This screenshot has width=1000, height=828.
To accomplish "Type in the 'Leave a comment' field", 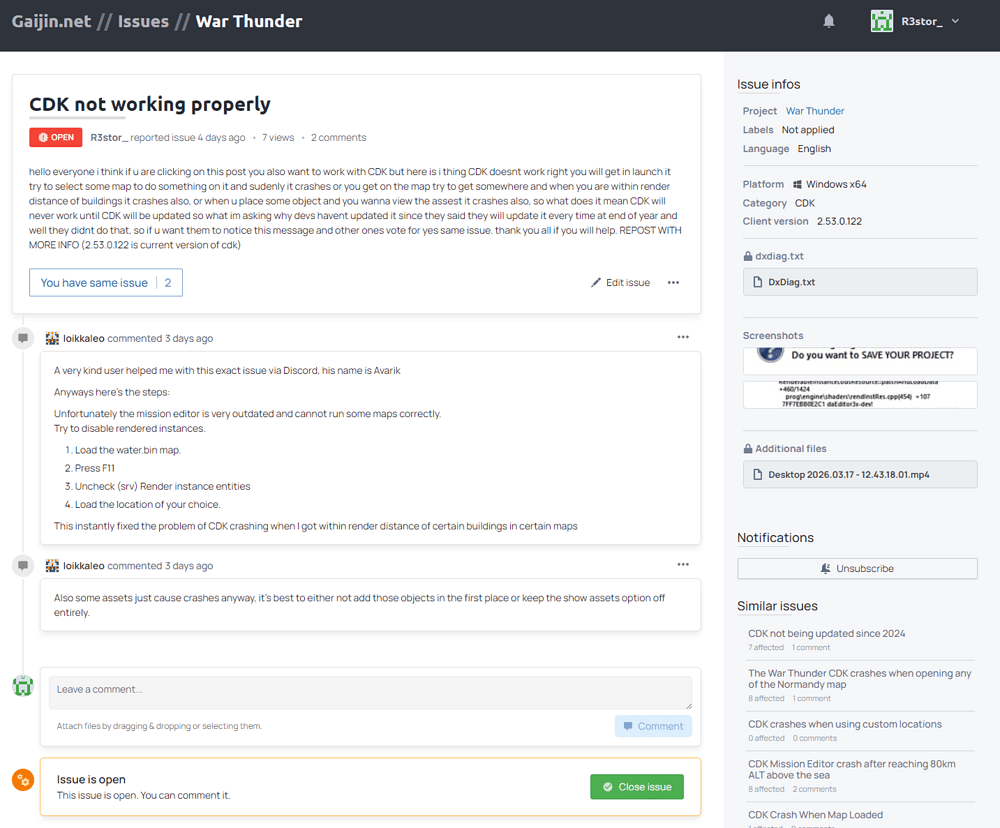I will click(x=370, y=693).
